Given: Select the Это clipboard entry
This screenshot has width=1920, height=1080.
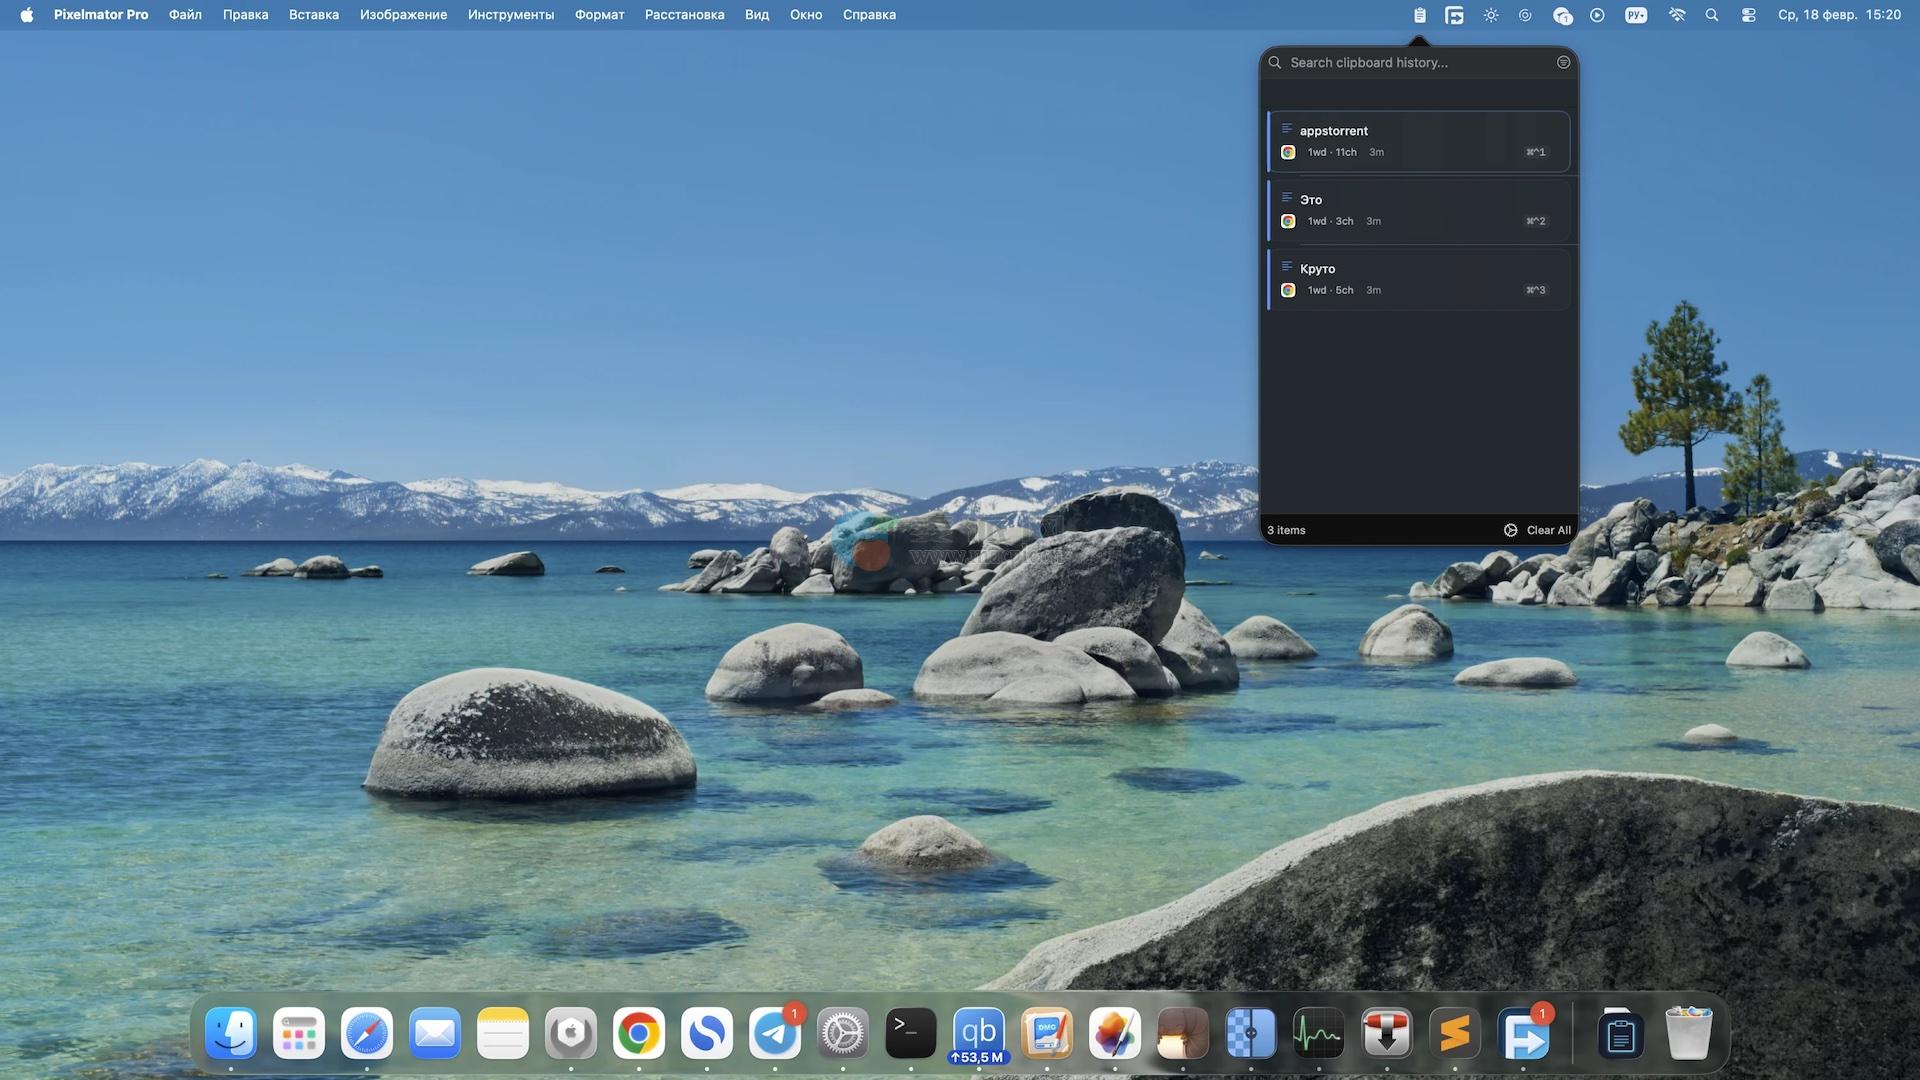Looking at the screenshot, I should point(1418,210).
